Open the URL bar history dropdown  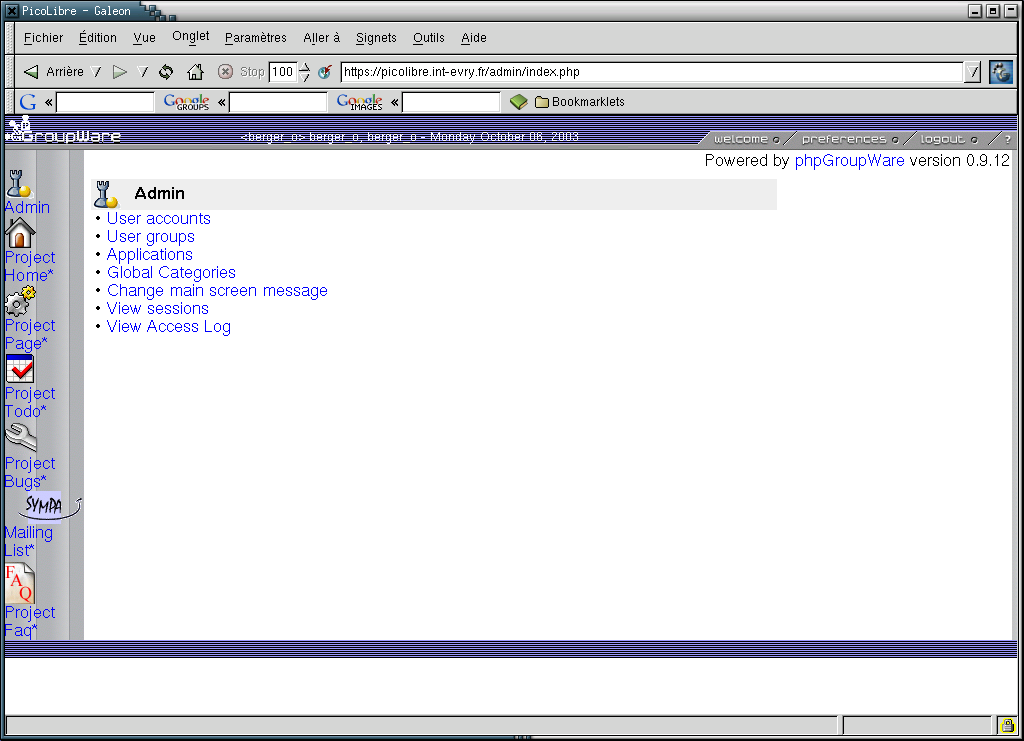[x=972, y=72]
